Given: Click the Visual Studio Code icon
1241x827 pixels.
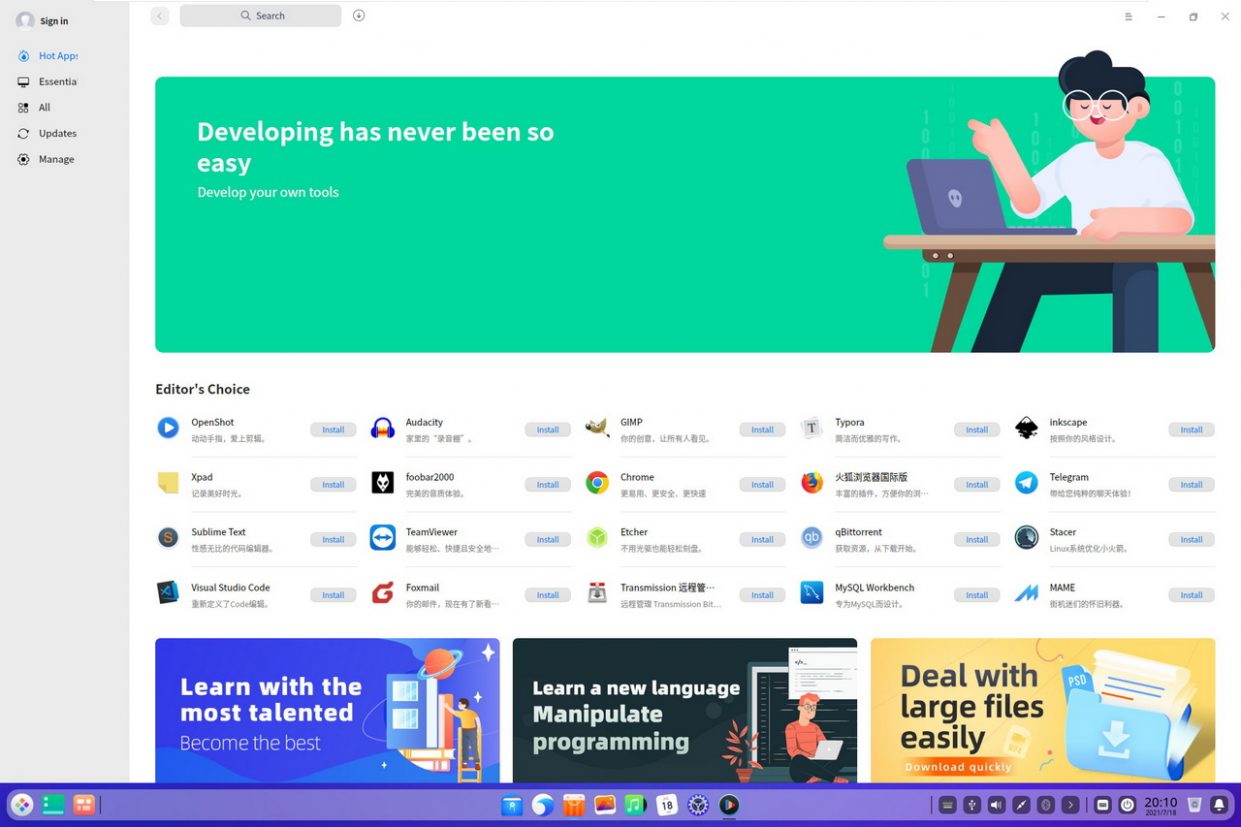Looking at the screenshot, I should tap(168, 593).
